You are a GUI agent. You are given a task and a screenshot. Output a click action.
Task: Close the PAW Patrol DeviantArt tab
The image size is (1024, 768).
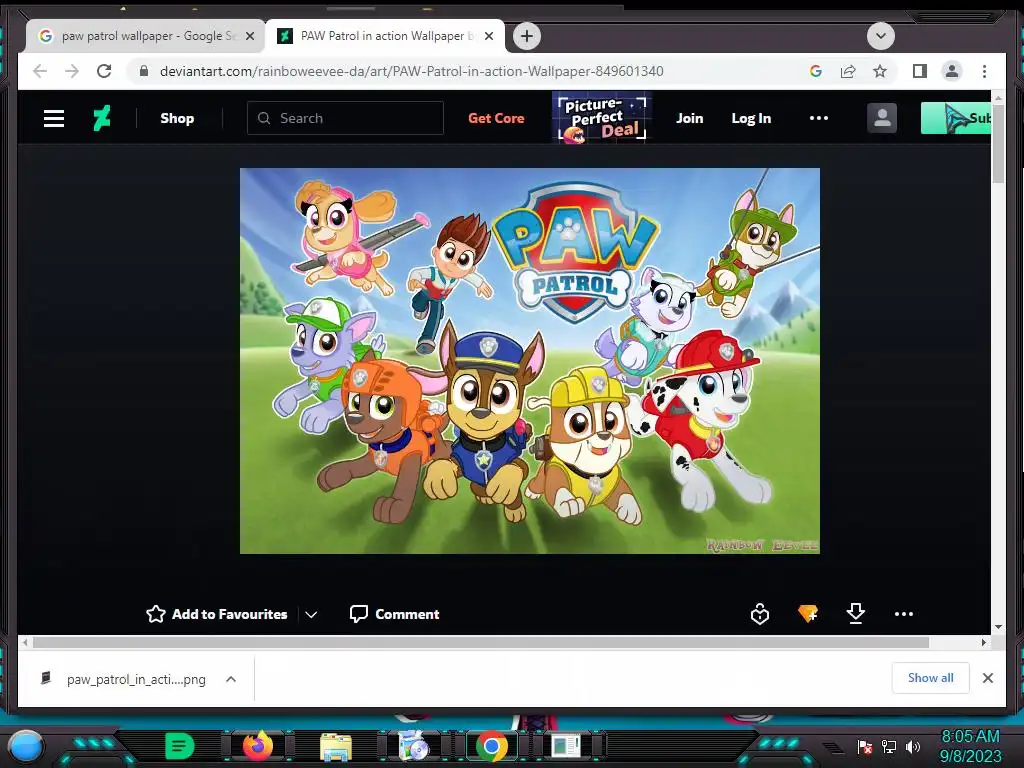coord(488,36)
